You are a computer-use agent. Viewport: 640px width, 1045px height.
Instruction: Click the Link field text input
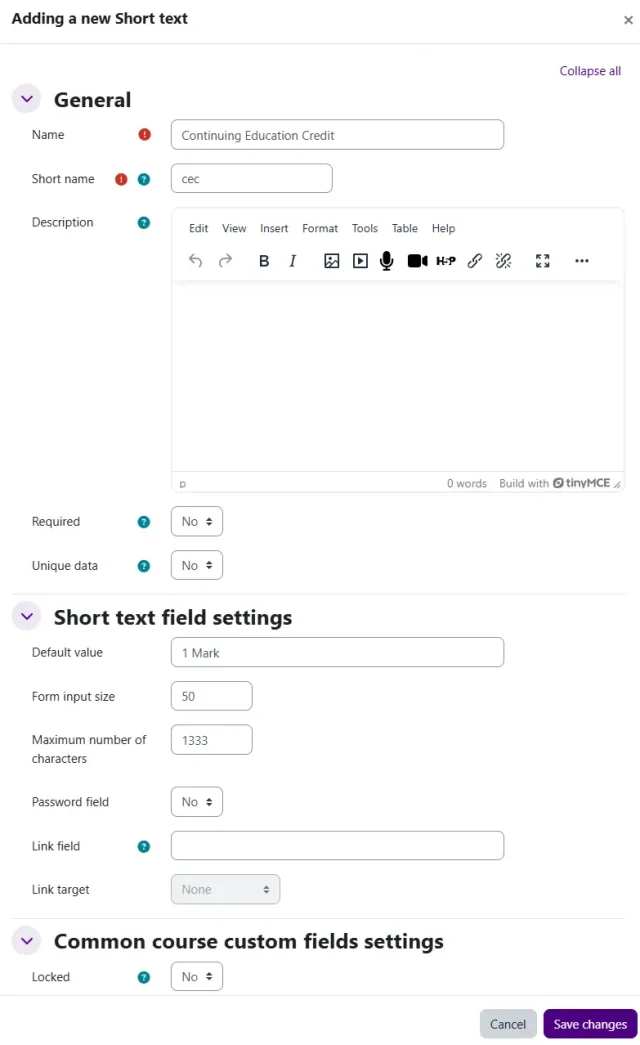coord(337,846)
